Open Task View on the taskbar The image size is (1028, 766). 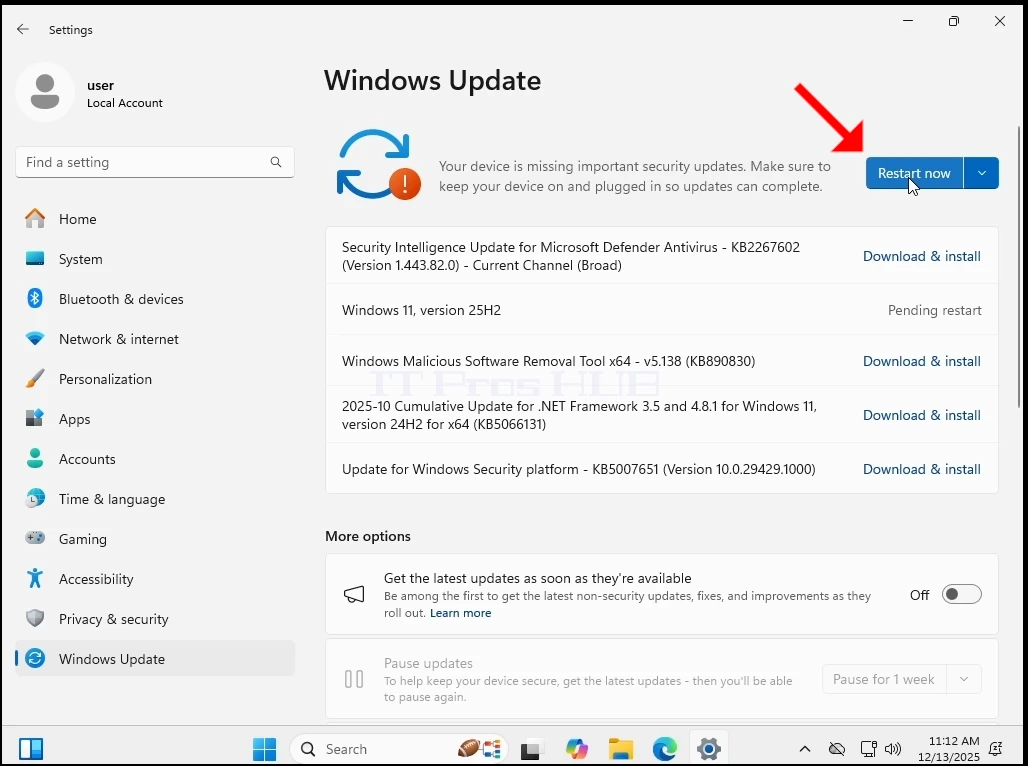[x=530, y=748]
